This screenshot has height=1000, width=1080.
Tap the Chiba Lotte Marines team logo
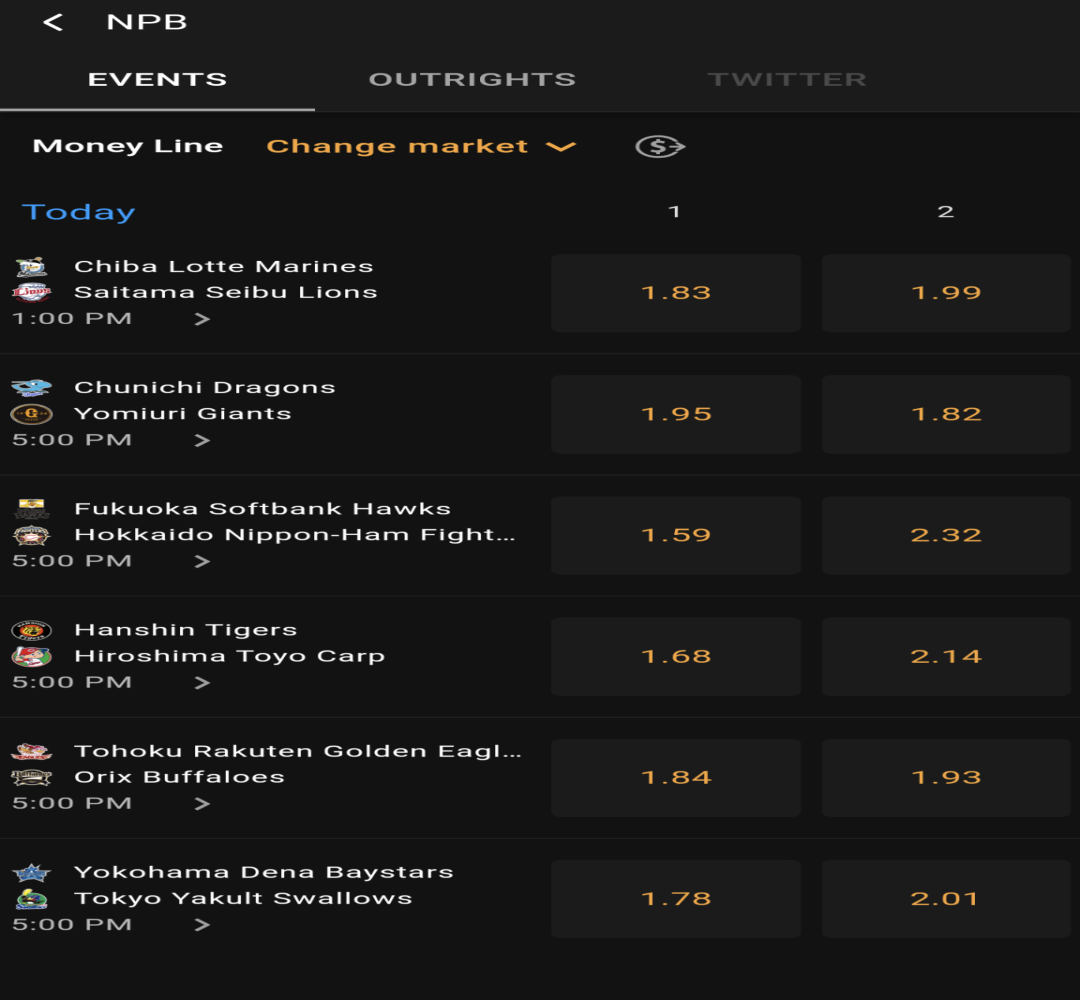(32, 267)
